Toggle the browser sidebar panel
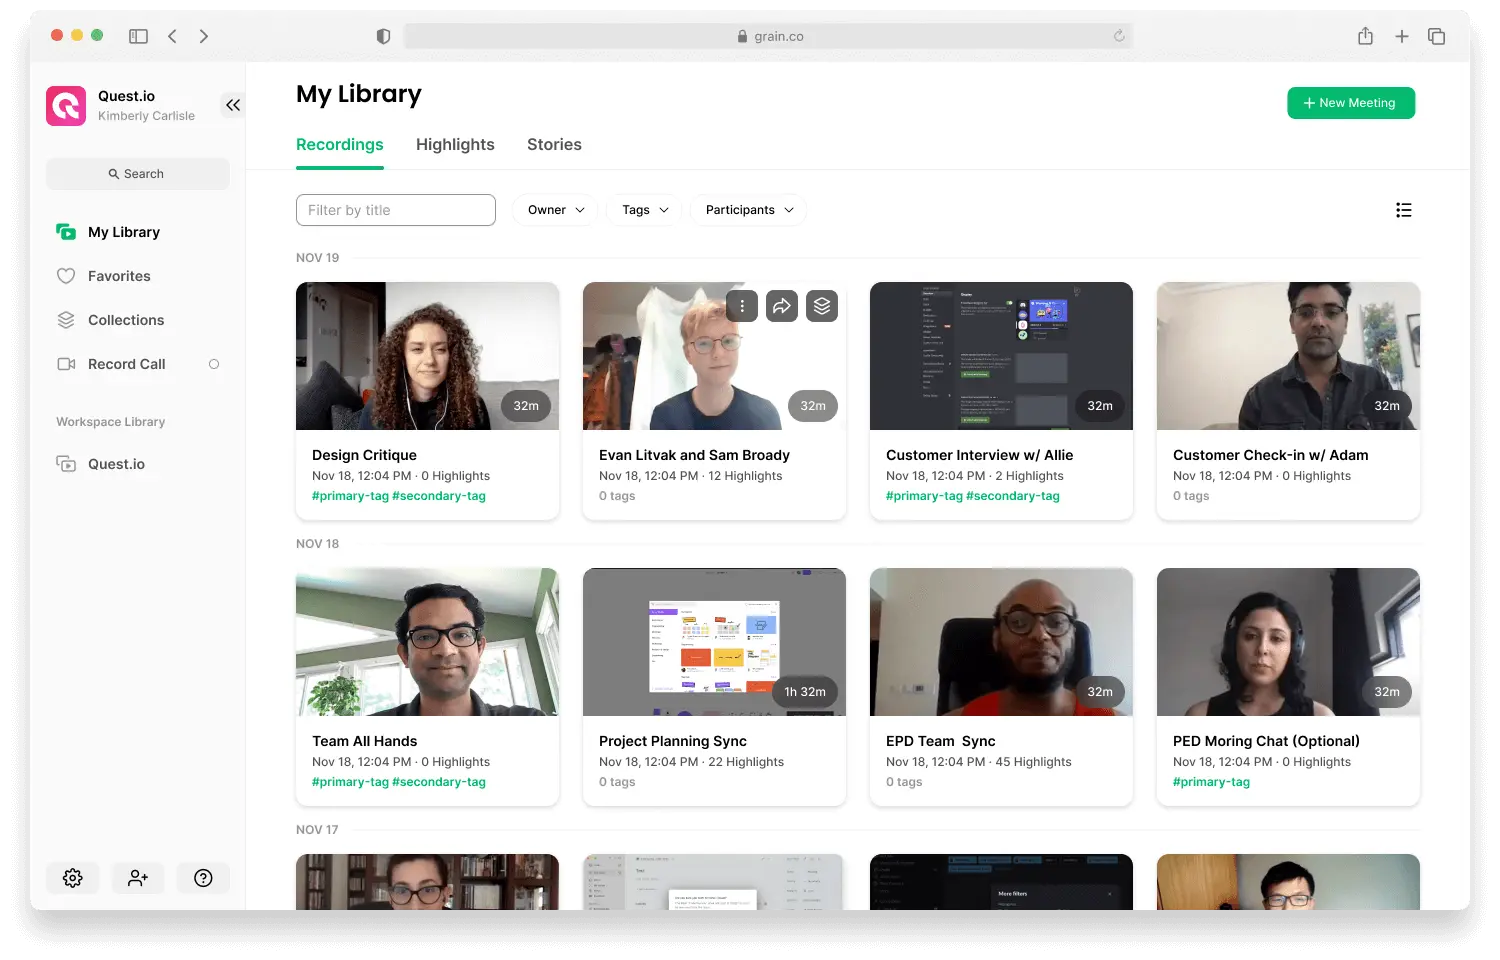The height and width of the screenshot is (960, 1500). (x=138, y=36)
